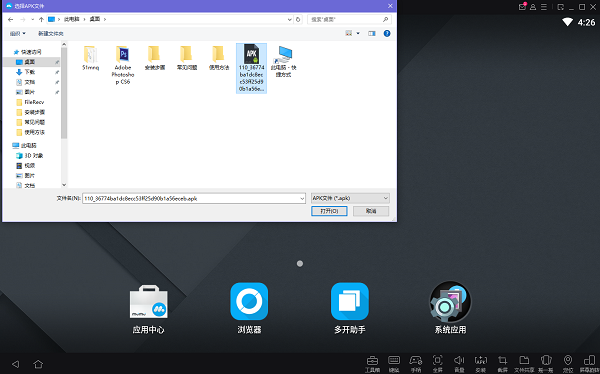600x374 pixels.
Task: Open the file type APK filter dropdown
Action: point(350,198)
